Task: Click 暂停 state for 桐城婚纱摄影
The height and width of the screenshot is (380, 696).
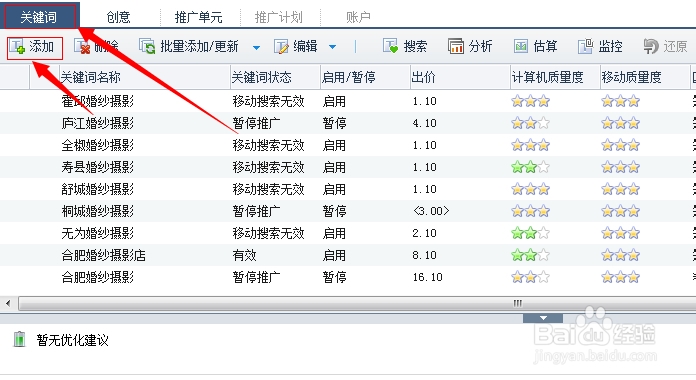Action: coord(334,211)
